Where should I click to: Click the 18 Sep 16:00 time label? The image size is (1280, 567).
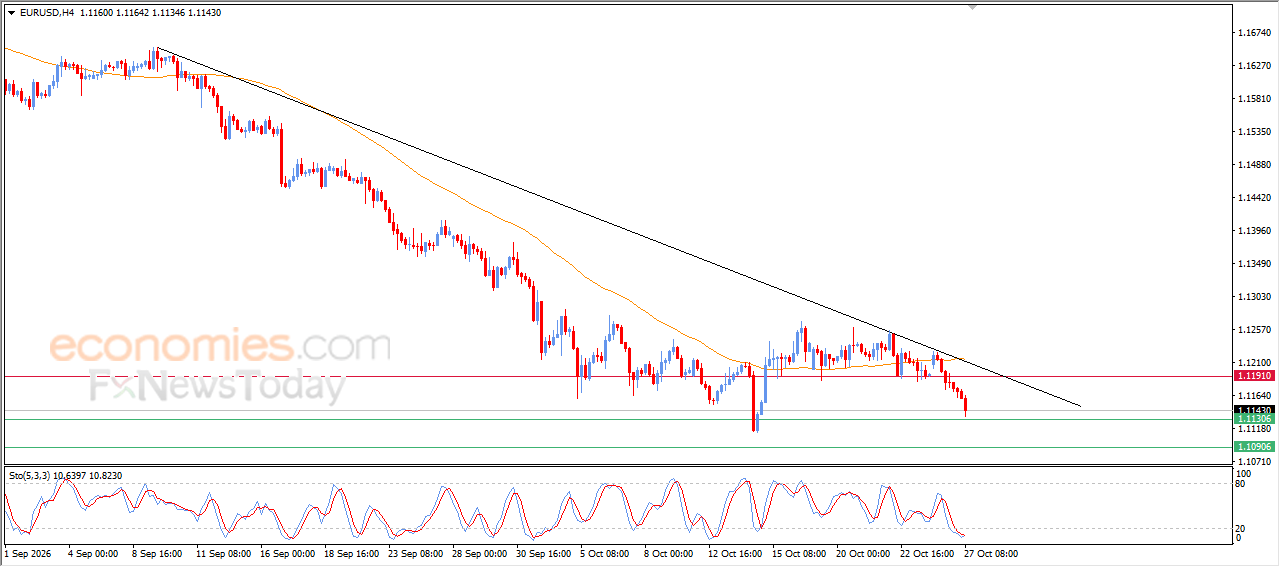(352, 553)
